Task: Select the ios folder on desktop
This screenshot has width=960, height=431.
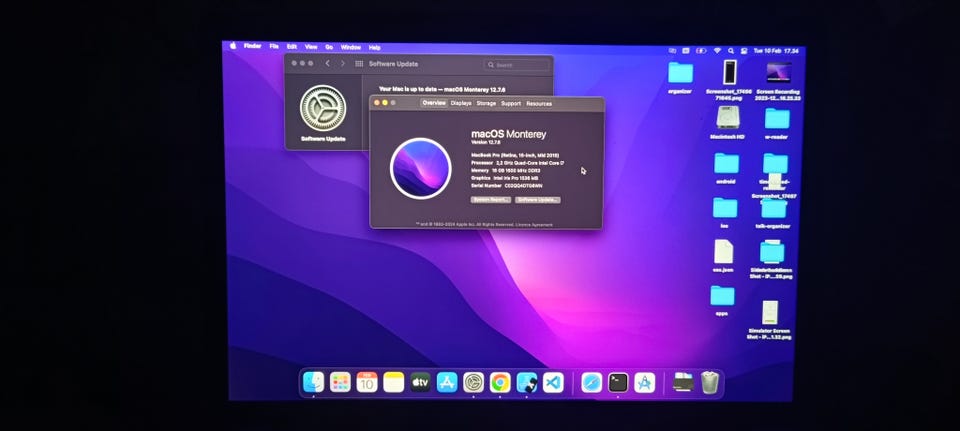Action: pos(725,208)
